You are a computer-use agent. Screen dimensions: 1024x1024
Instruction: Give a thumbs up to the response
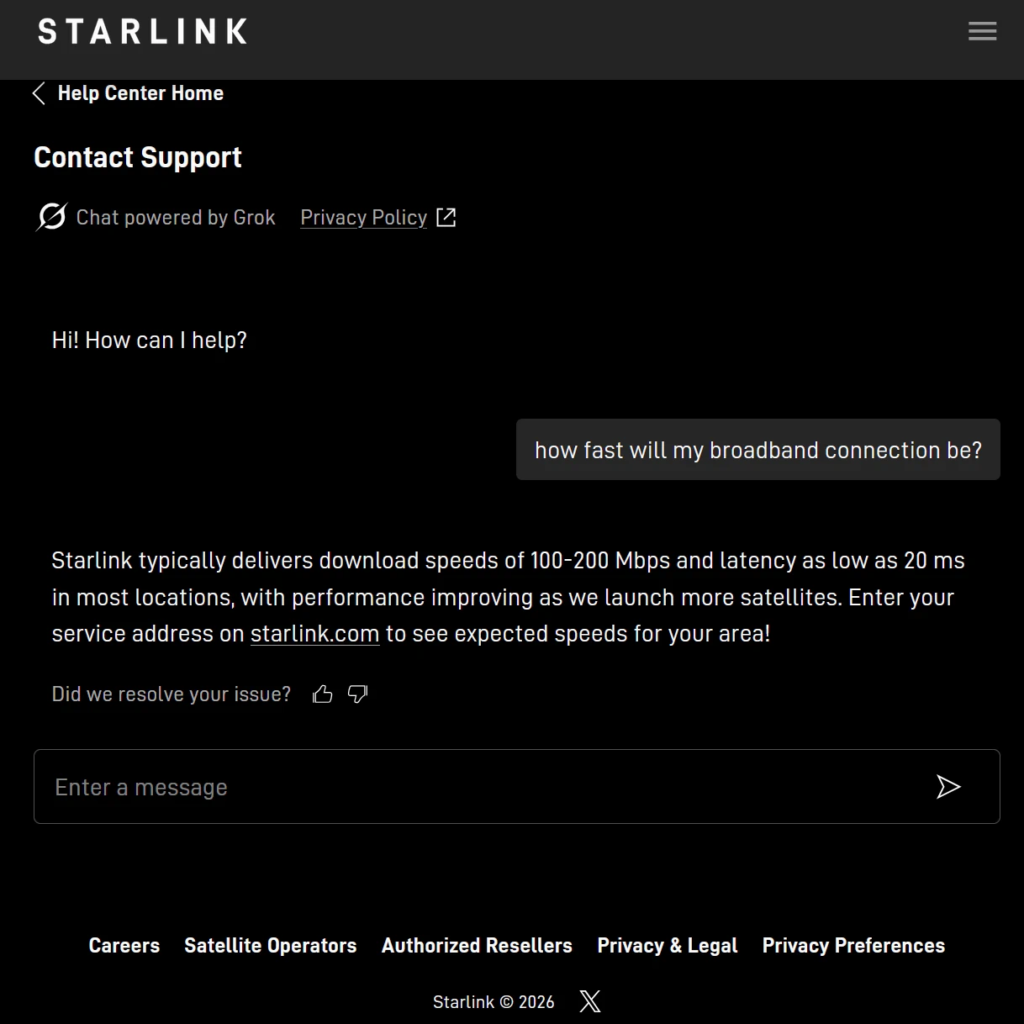tap(322, 694)
